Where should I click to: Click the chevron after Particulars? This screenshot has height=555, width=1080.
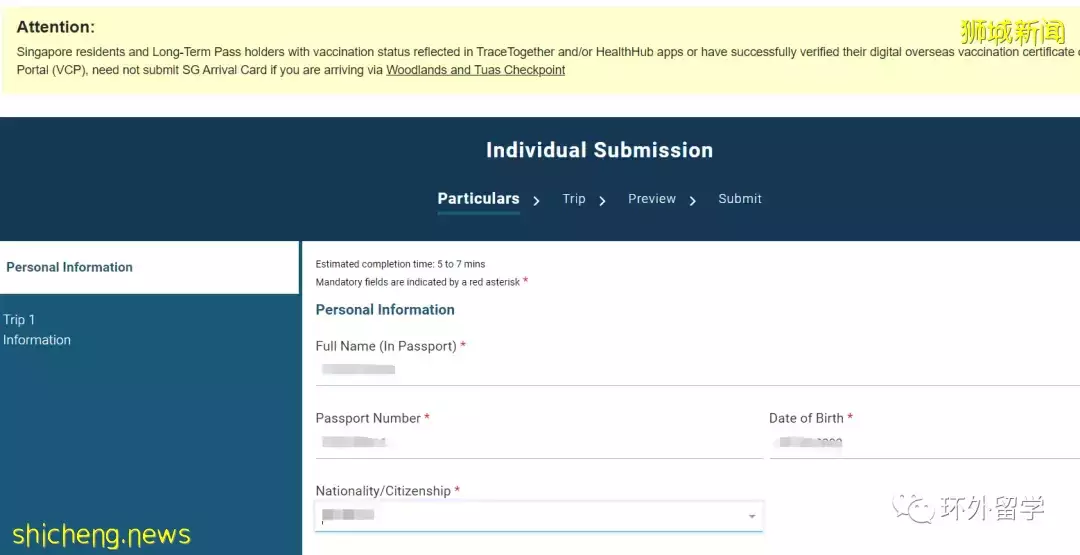coord(537,201)
